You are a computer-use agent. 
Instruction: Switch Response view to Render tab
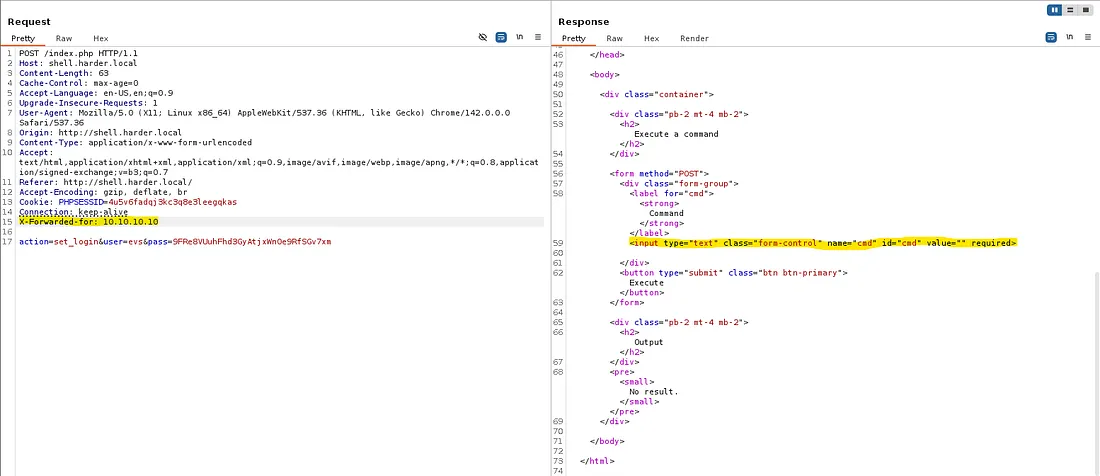(694, 38)
